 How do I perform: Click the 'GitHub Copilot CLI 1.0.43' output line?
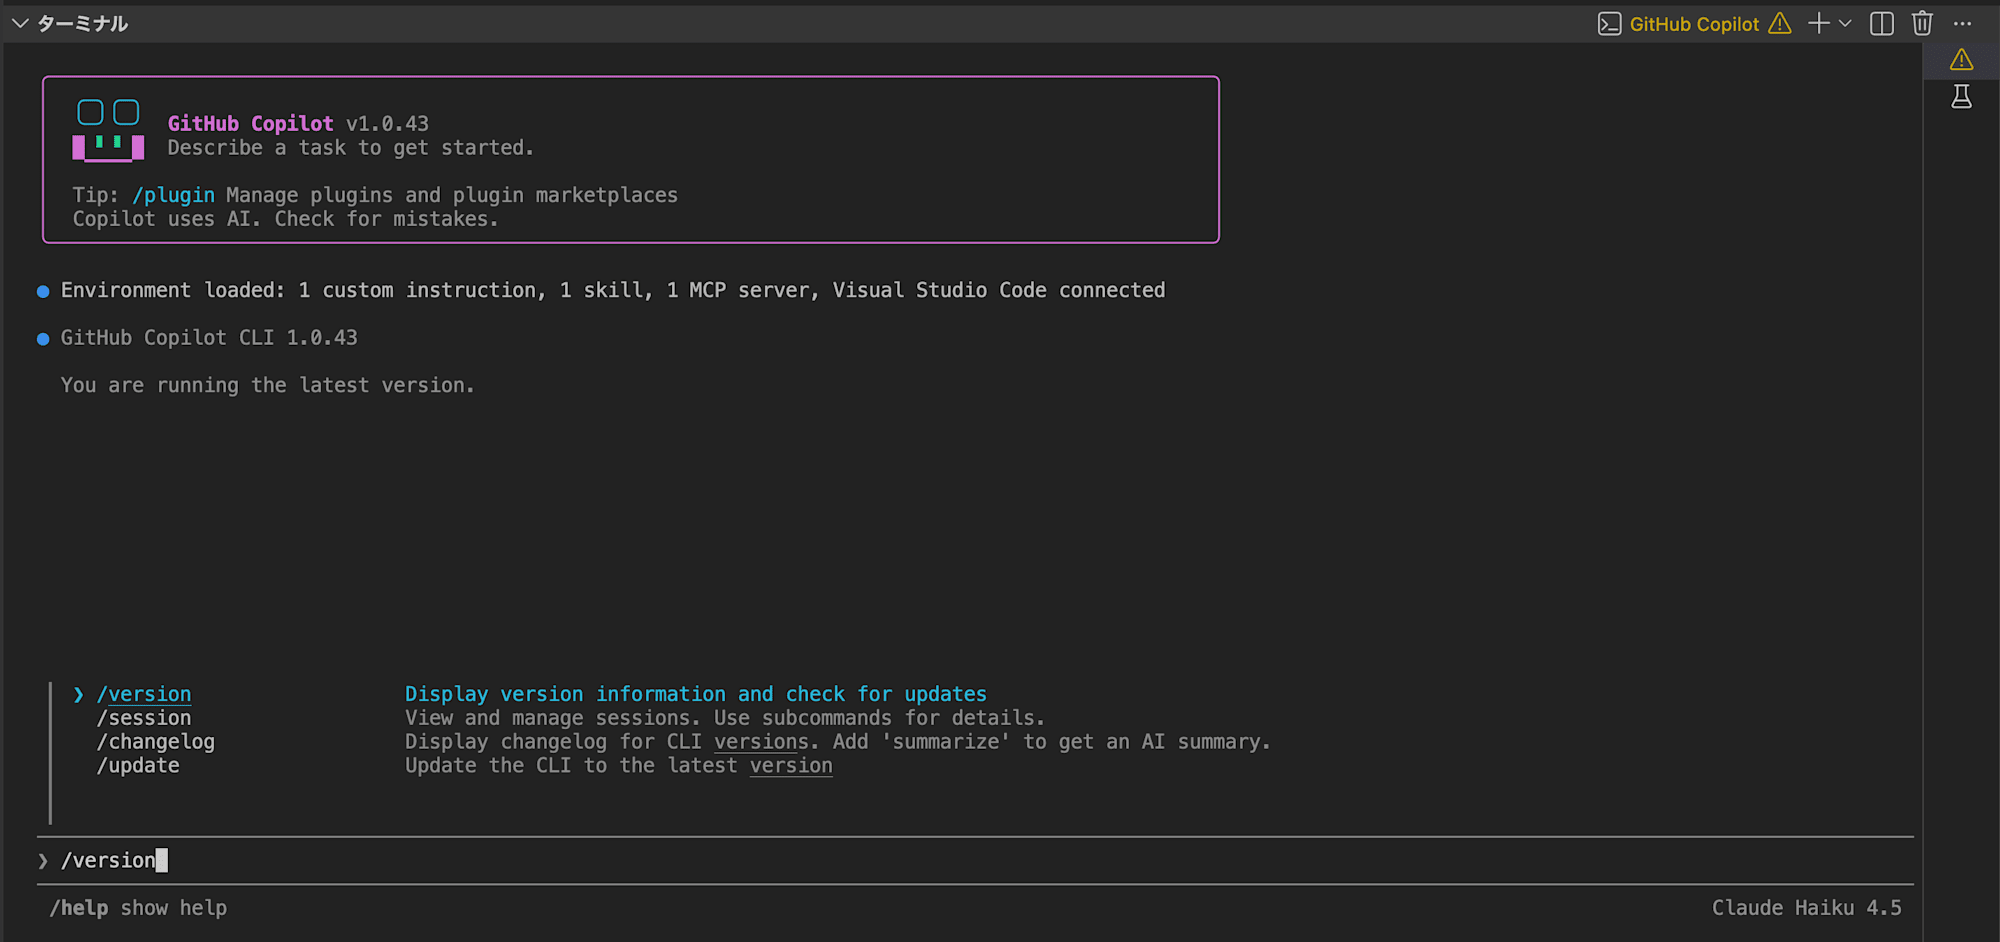(209, 338)
